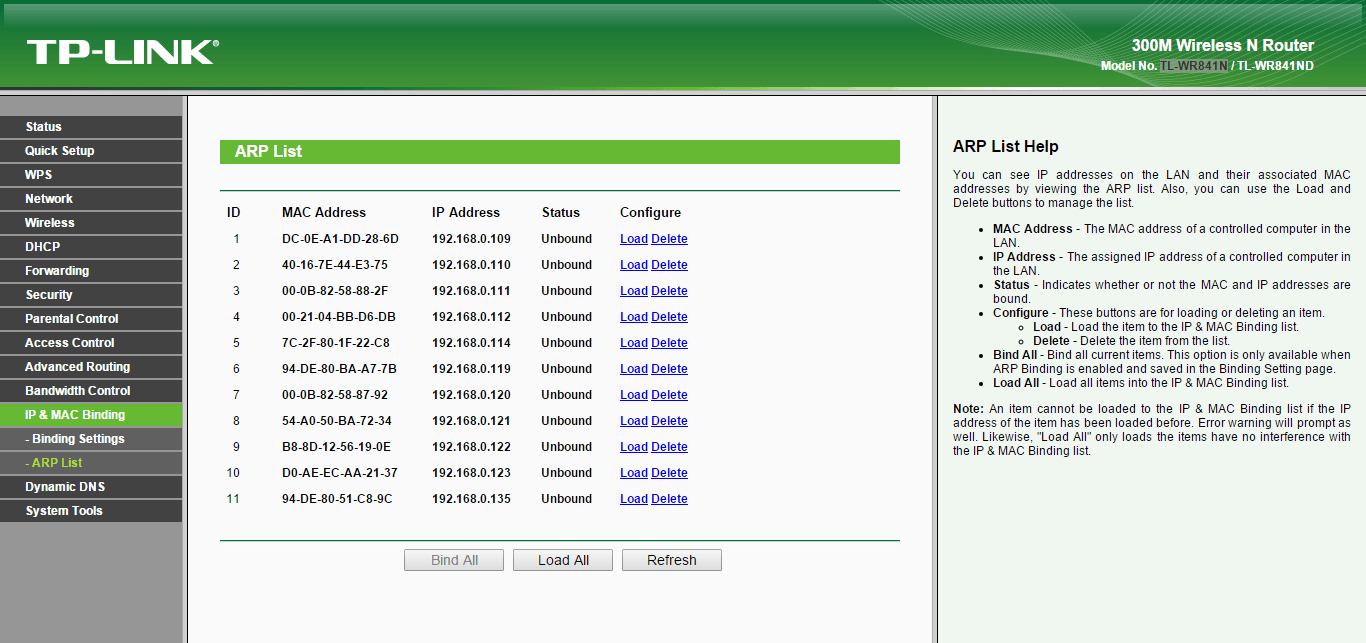Open the Binding Settings submenu
The image size is (1366, 643).
point(75,439)
